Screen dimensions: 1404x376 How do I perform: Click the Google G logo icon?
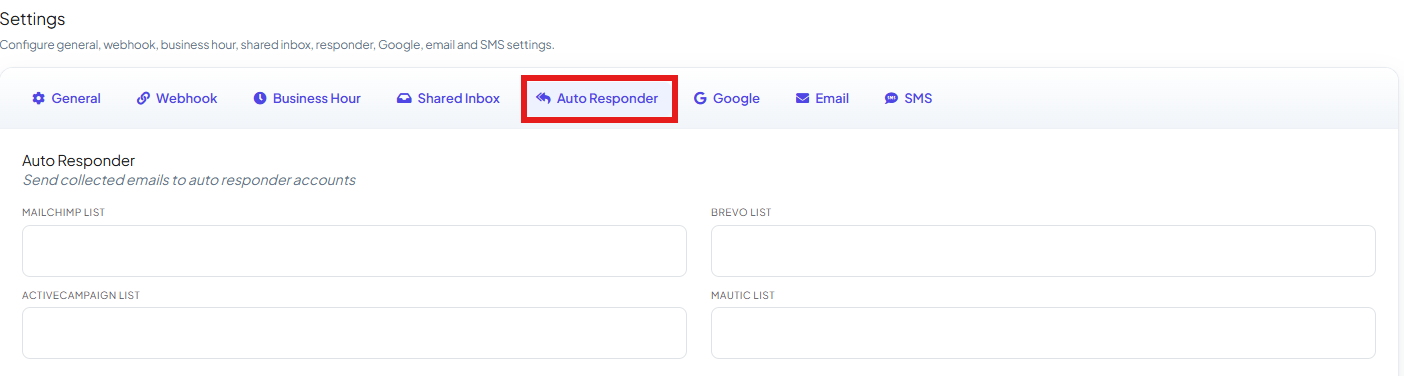click(x=700, y=98)
